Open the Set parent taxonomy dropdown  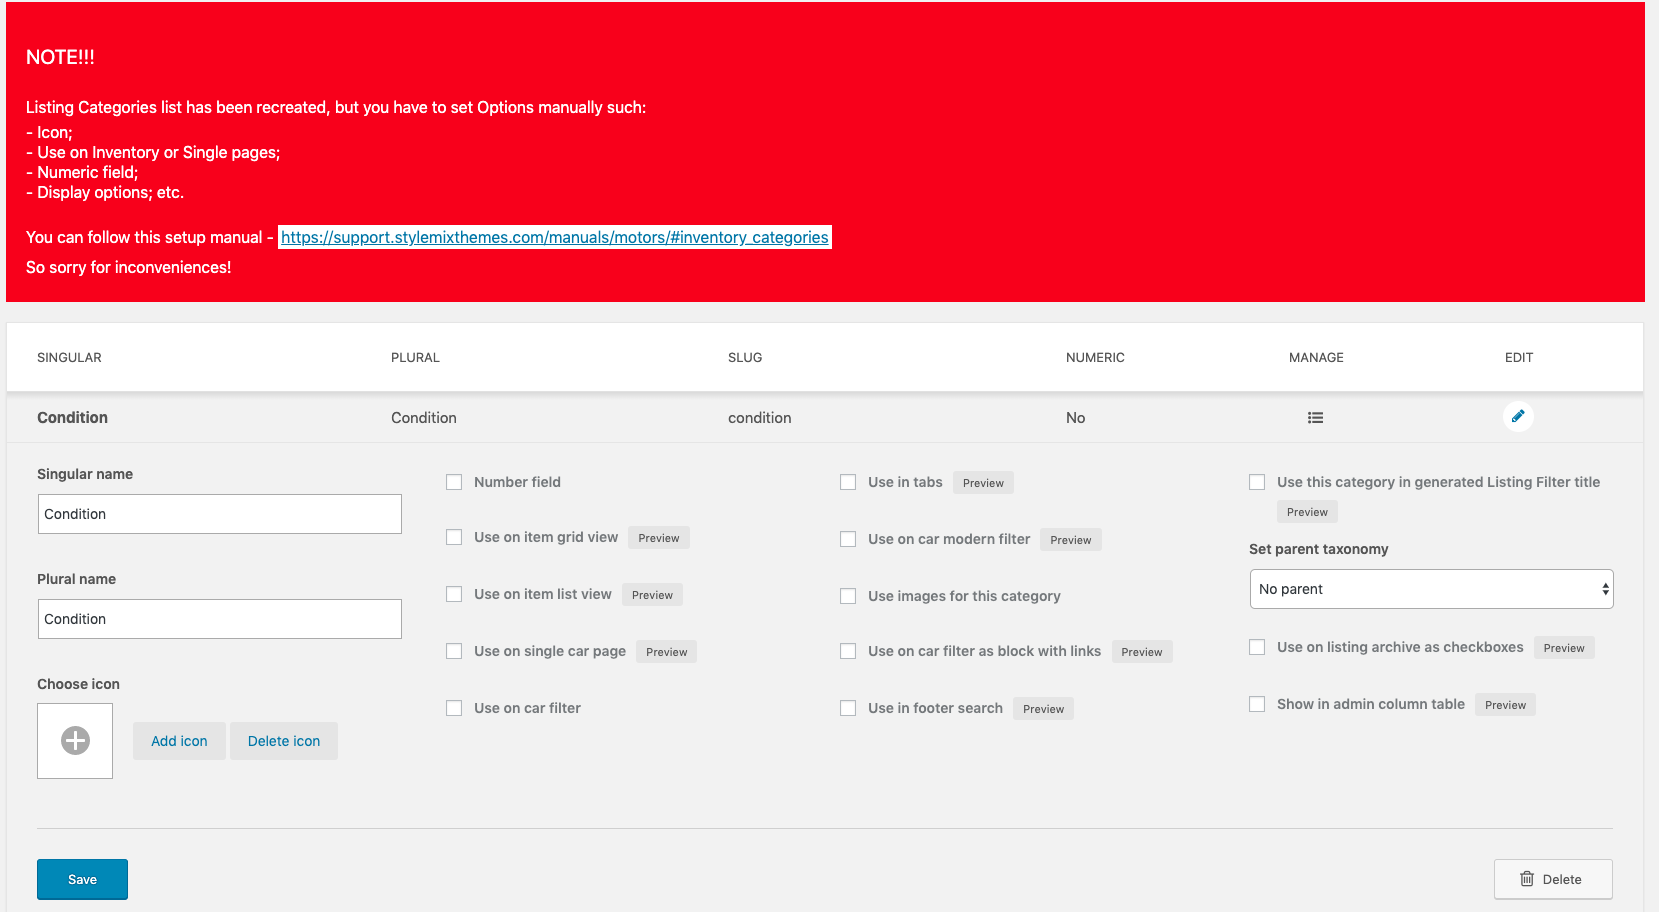click(1431, 589)
